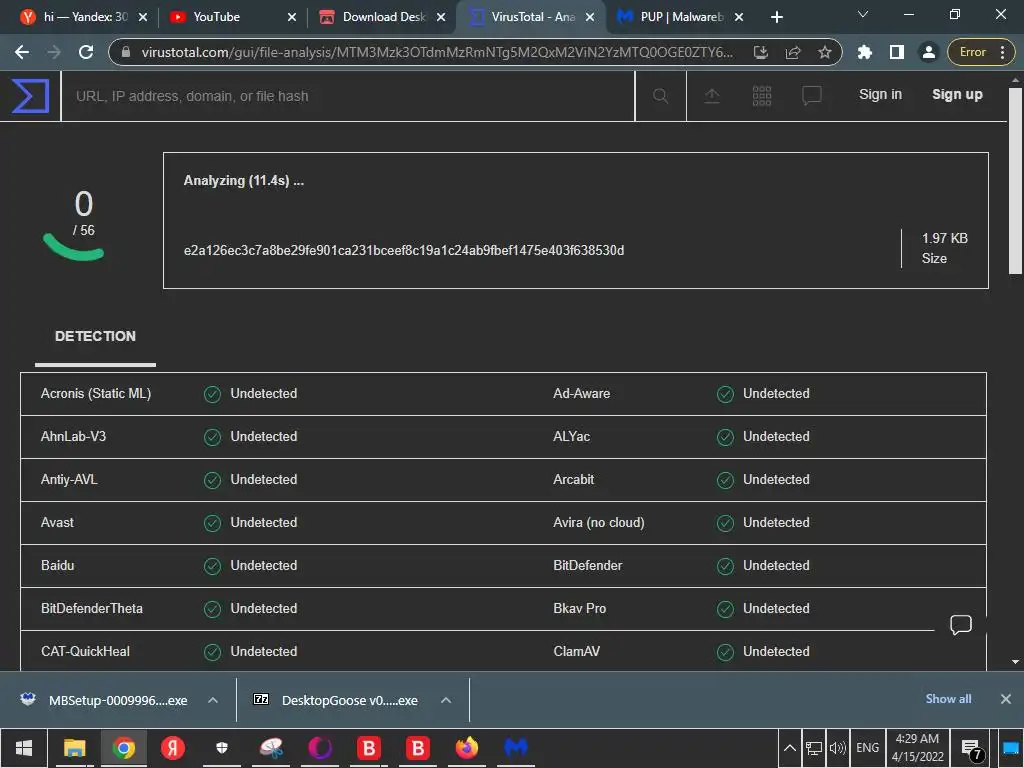Click the BitDefenderTheta engine name
Image resolution: width=1024 pixels, height=768 pixels.
pyautogui.click(x=91, y=608)
